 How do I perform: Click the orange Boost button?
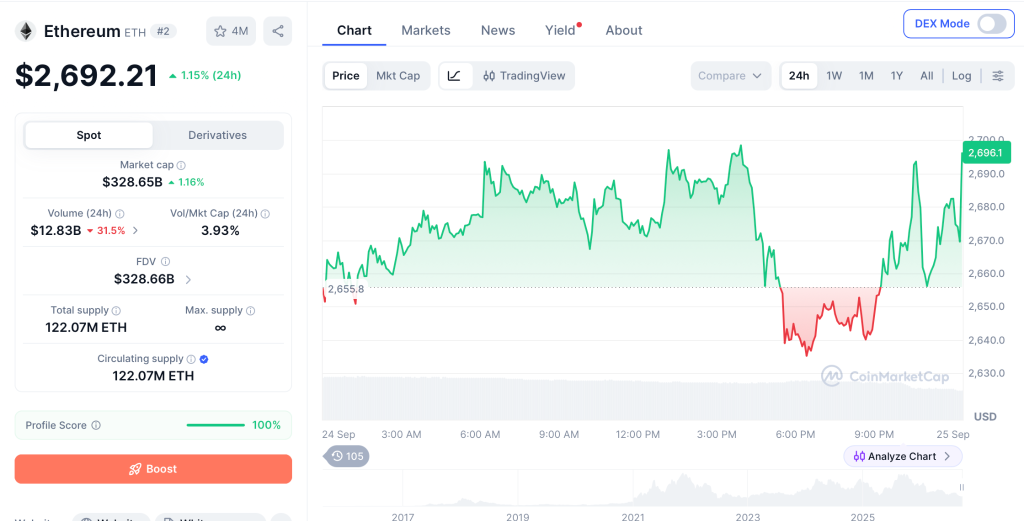153,469
